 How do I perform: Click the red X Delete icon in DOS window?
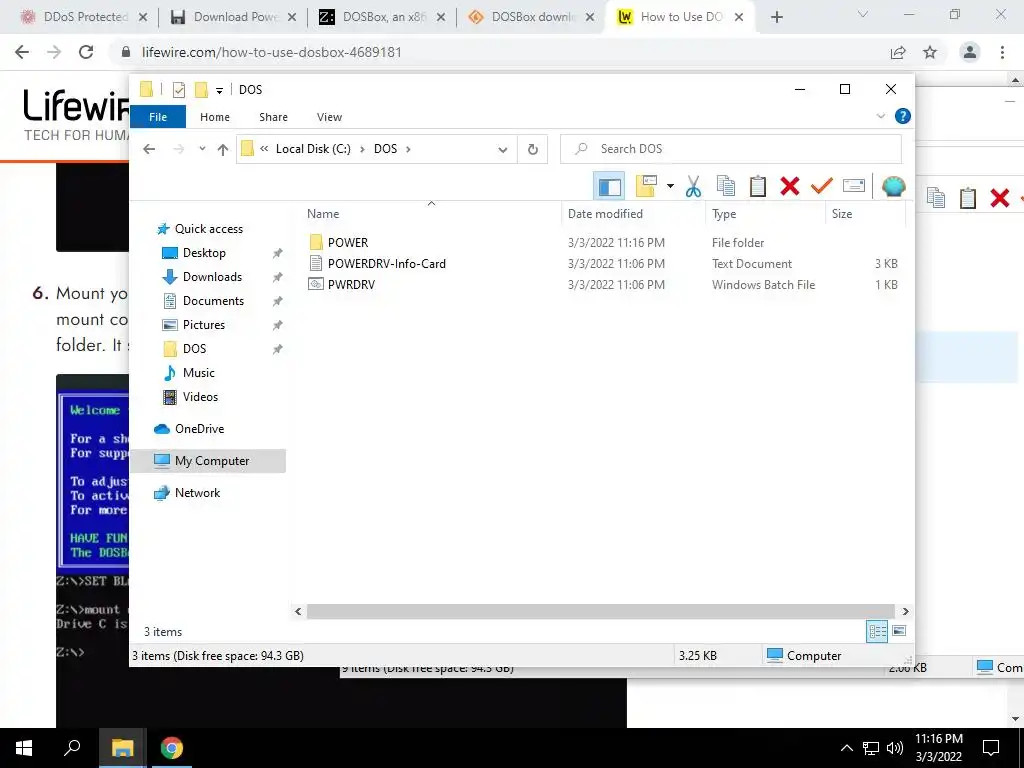[x=790, y=187]
